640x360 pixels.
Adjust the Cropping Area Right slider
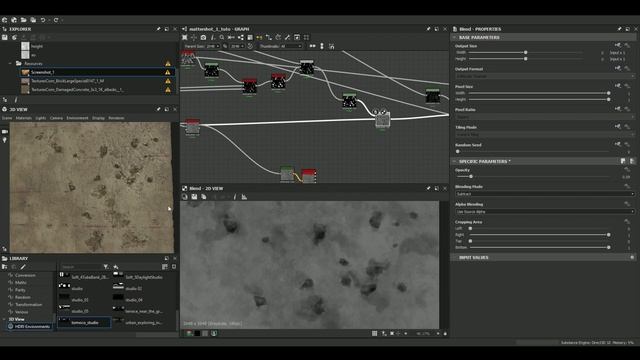pos(609,235)
